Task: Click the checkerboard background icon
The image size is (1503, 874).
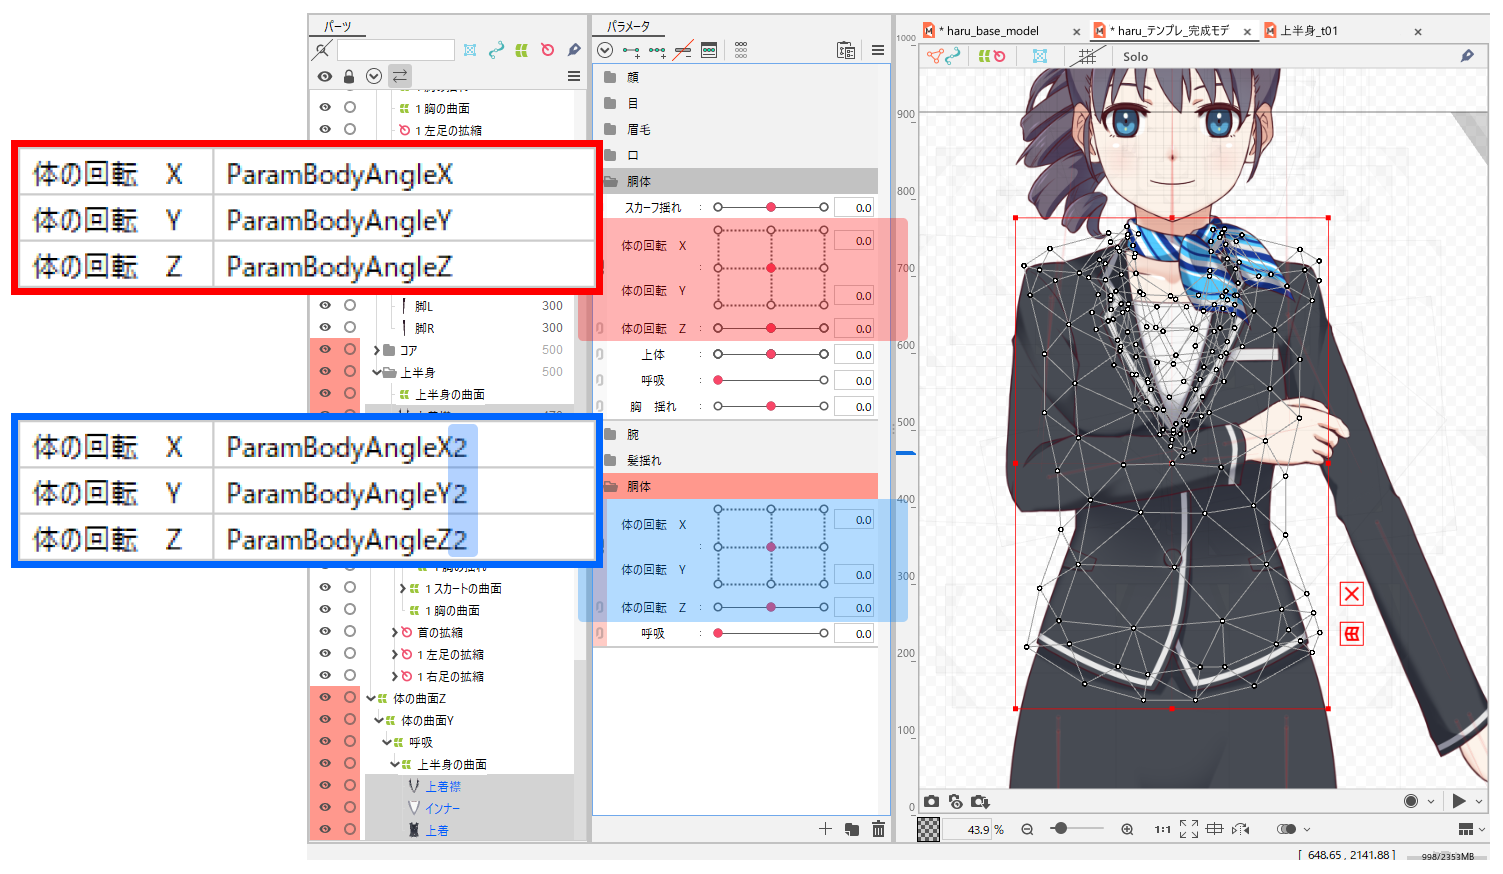Action: point(929,829)
